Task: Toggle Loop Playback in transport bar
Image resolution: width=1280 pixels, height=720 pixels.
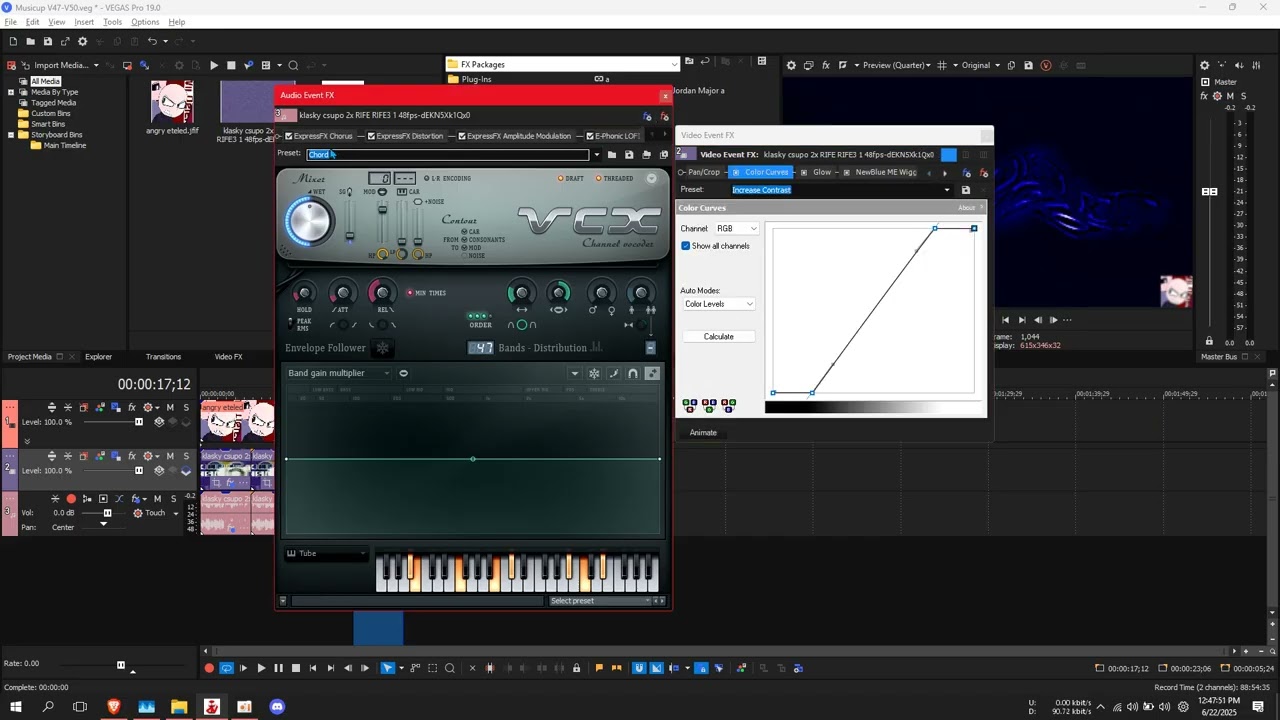Action: tap(226, 668)
